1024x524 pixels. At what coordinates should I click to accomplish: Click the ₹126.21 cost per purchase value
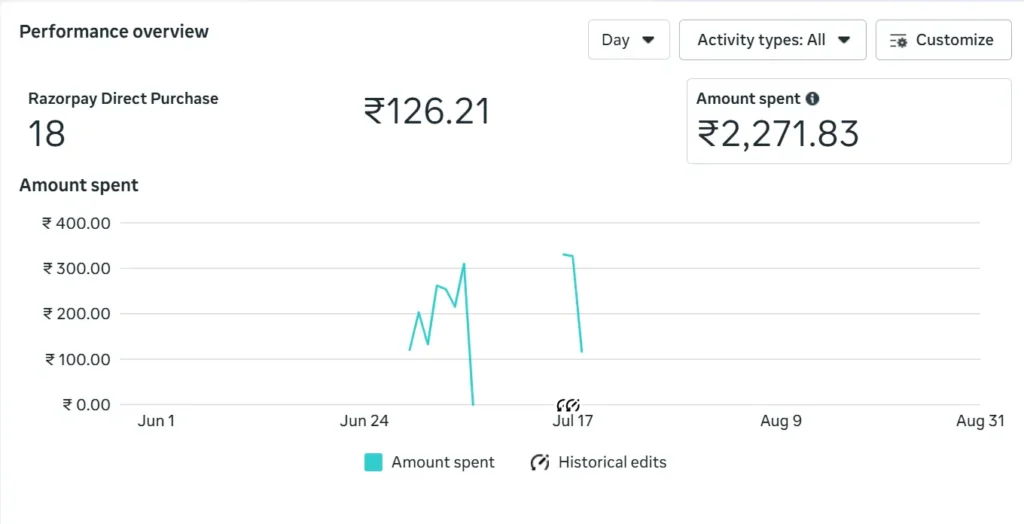point(427,111)
